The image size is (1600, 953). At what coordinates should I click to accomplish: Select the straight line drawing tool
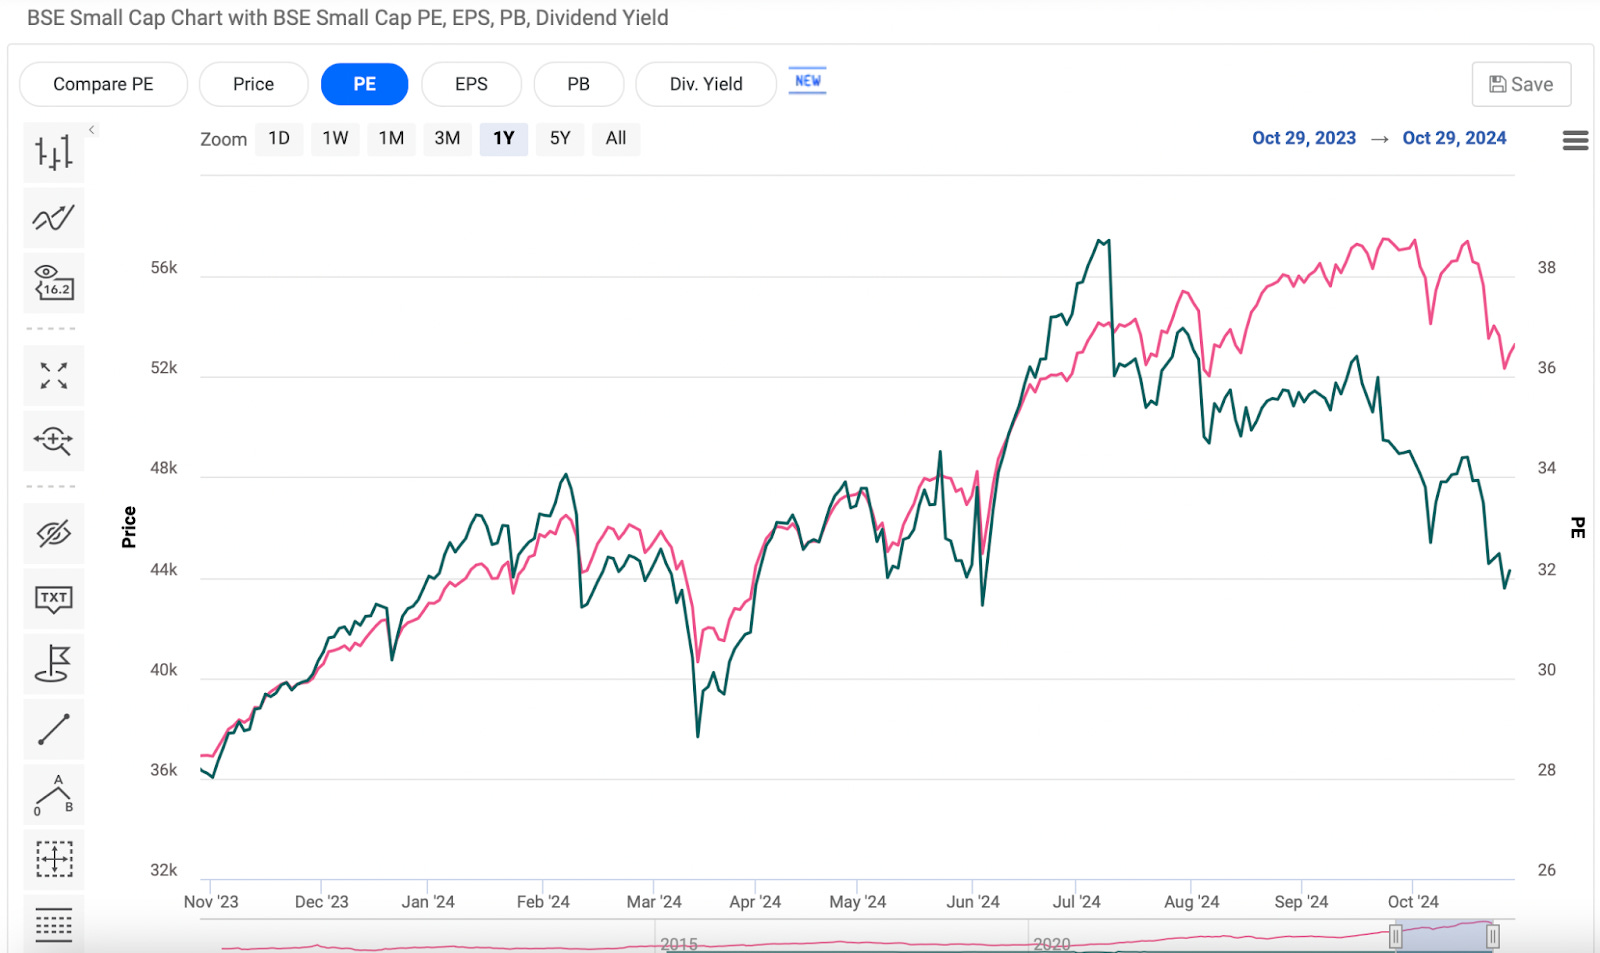pos(54,729)
